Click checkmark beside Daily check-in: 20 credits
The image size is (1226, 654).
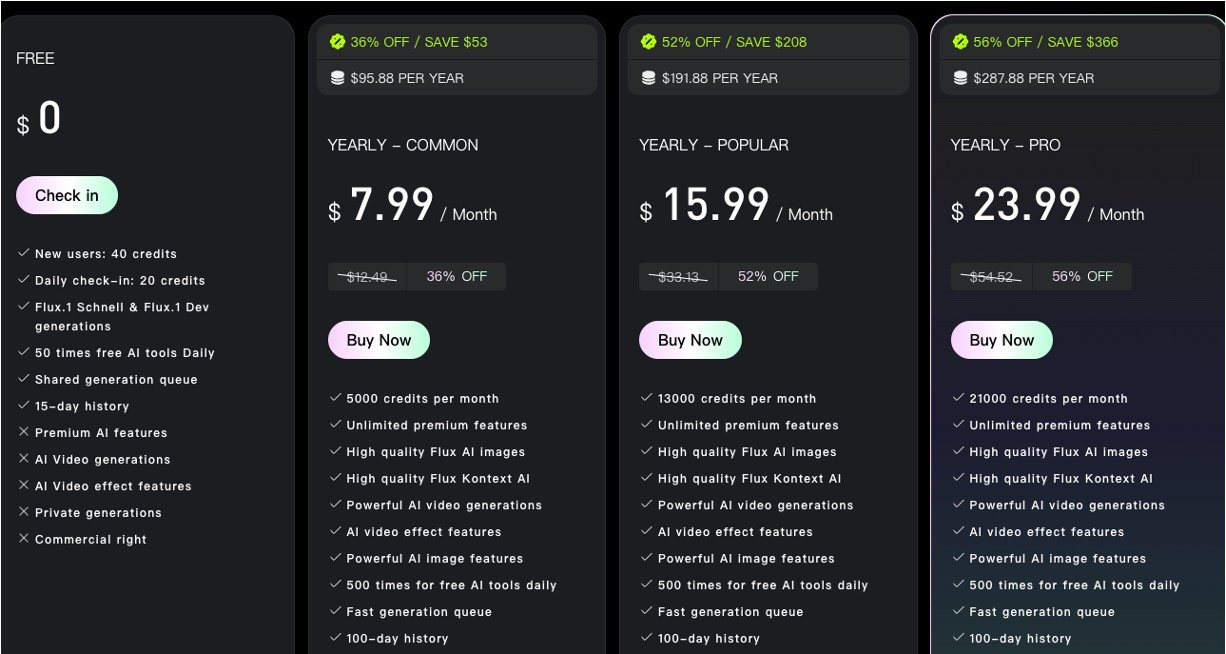click(24, 280)
